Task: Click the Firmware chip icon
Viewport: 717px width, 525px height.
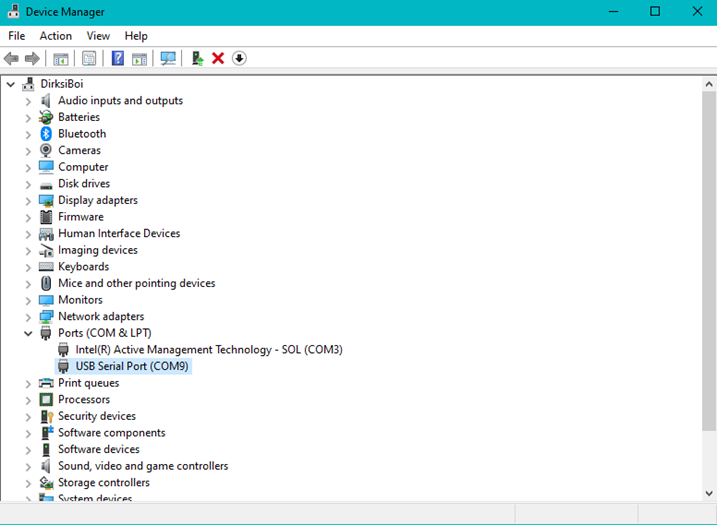Action: [46, 217]
